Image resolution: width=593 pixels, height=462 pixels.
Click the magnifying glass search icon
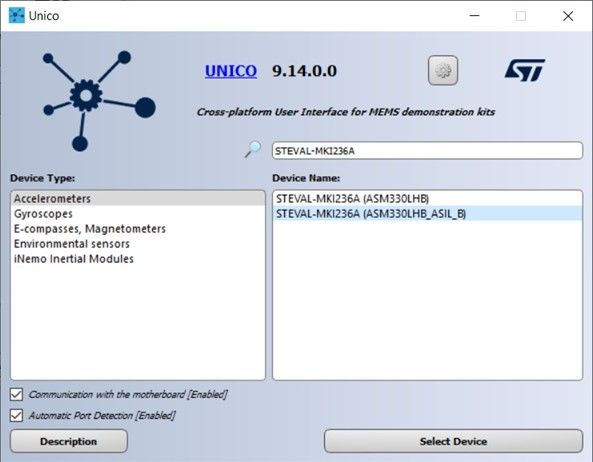tap(252, 149)
